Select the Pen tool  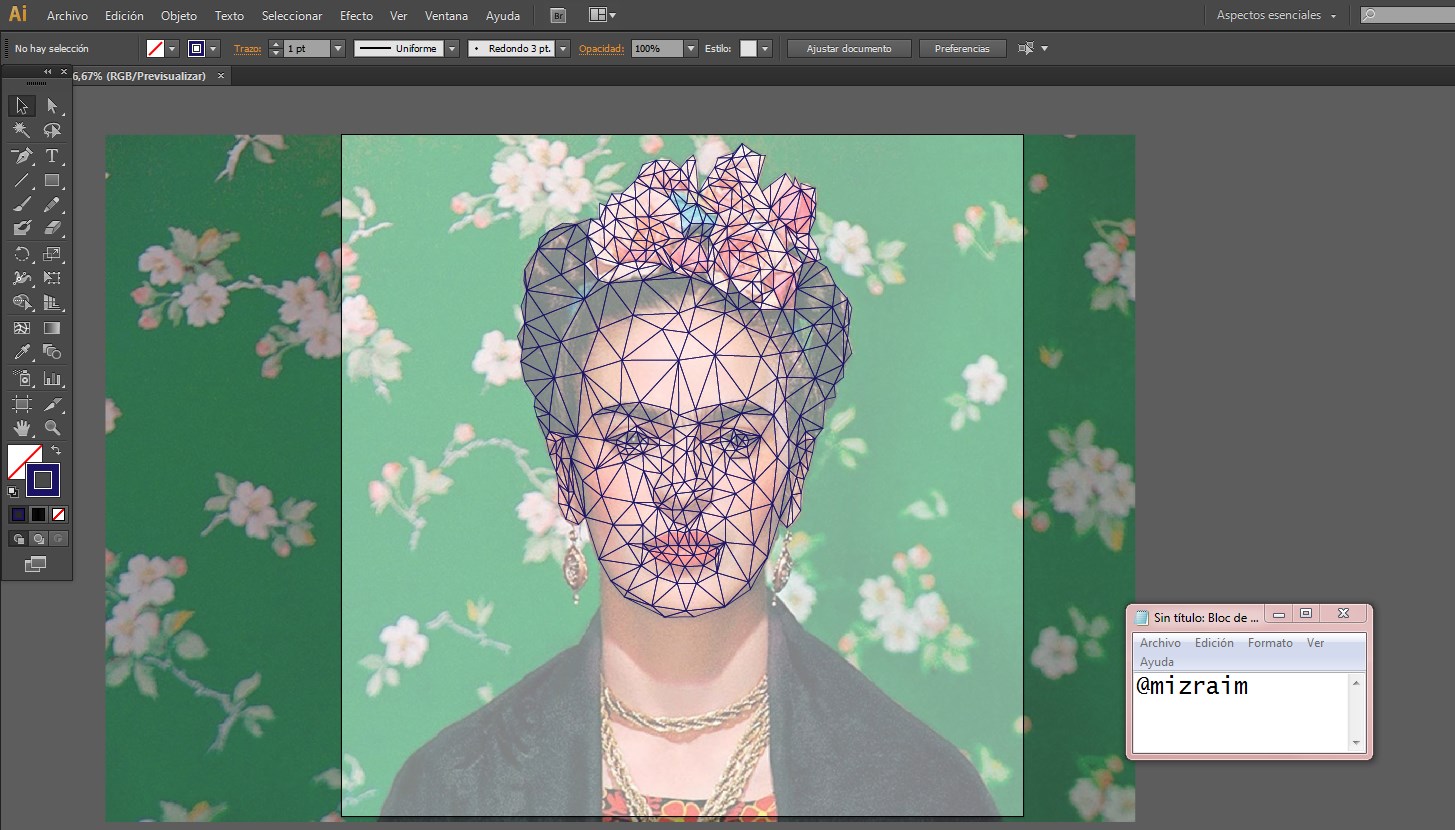(22, 156)
